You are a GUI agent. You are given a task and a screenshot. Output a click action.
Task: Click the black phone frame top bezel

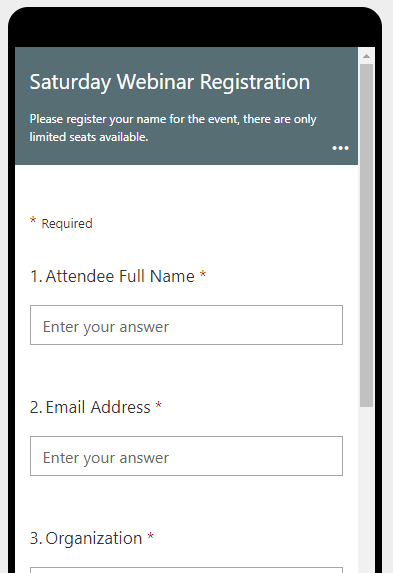point(195,27)
